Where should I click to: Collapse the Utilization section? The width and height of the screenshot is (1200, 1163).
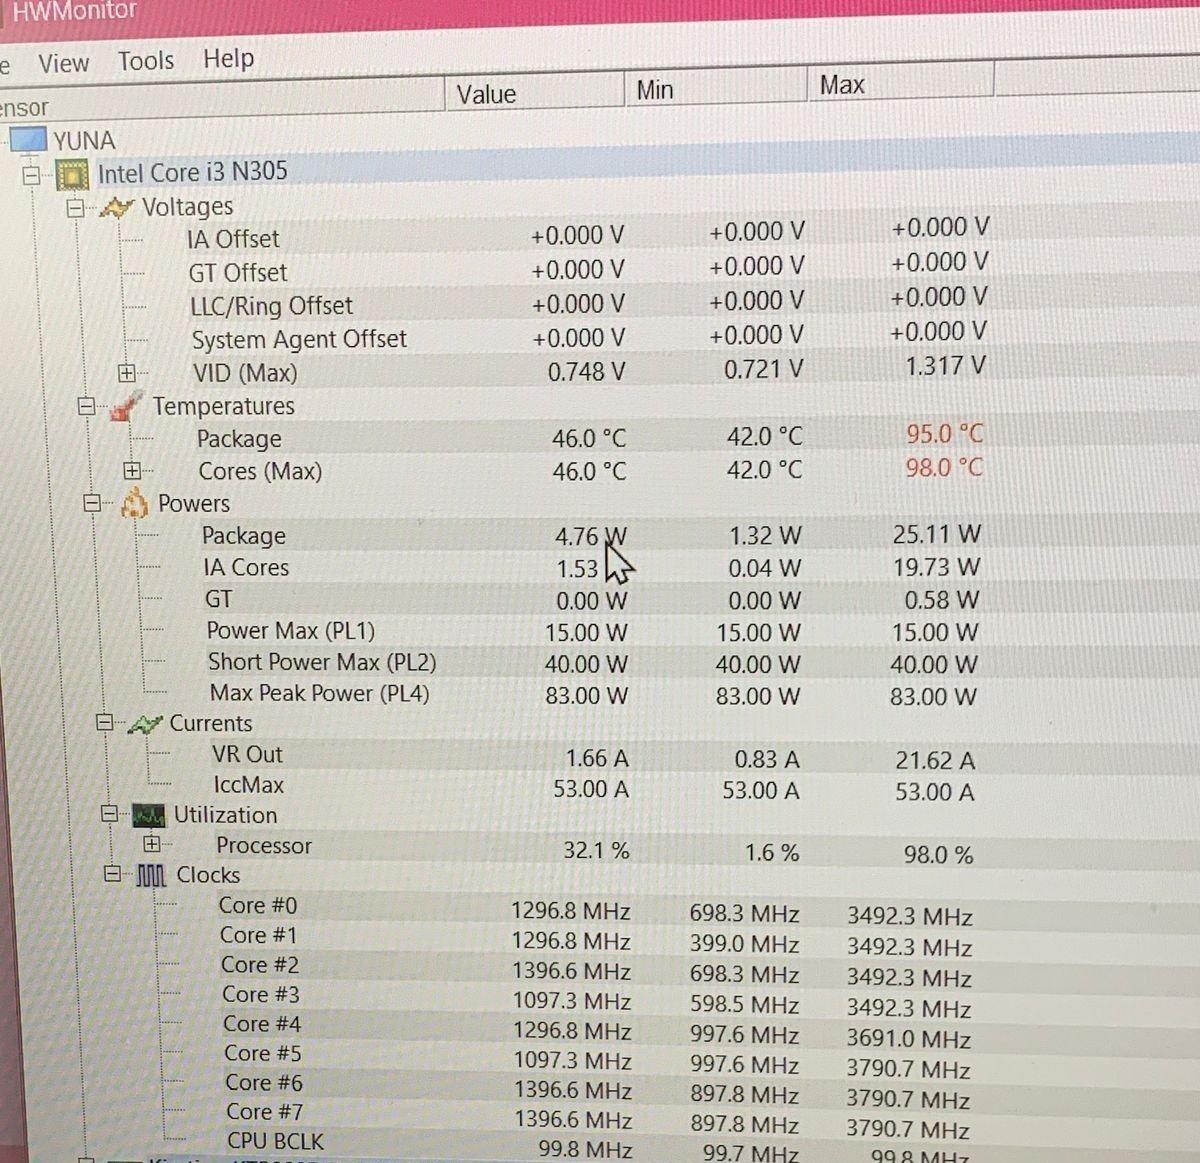tap(110, 814)
